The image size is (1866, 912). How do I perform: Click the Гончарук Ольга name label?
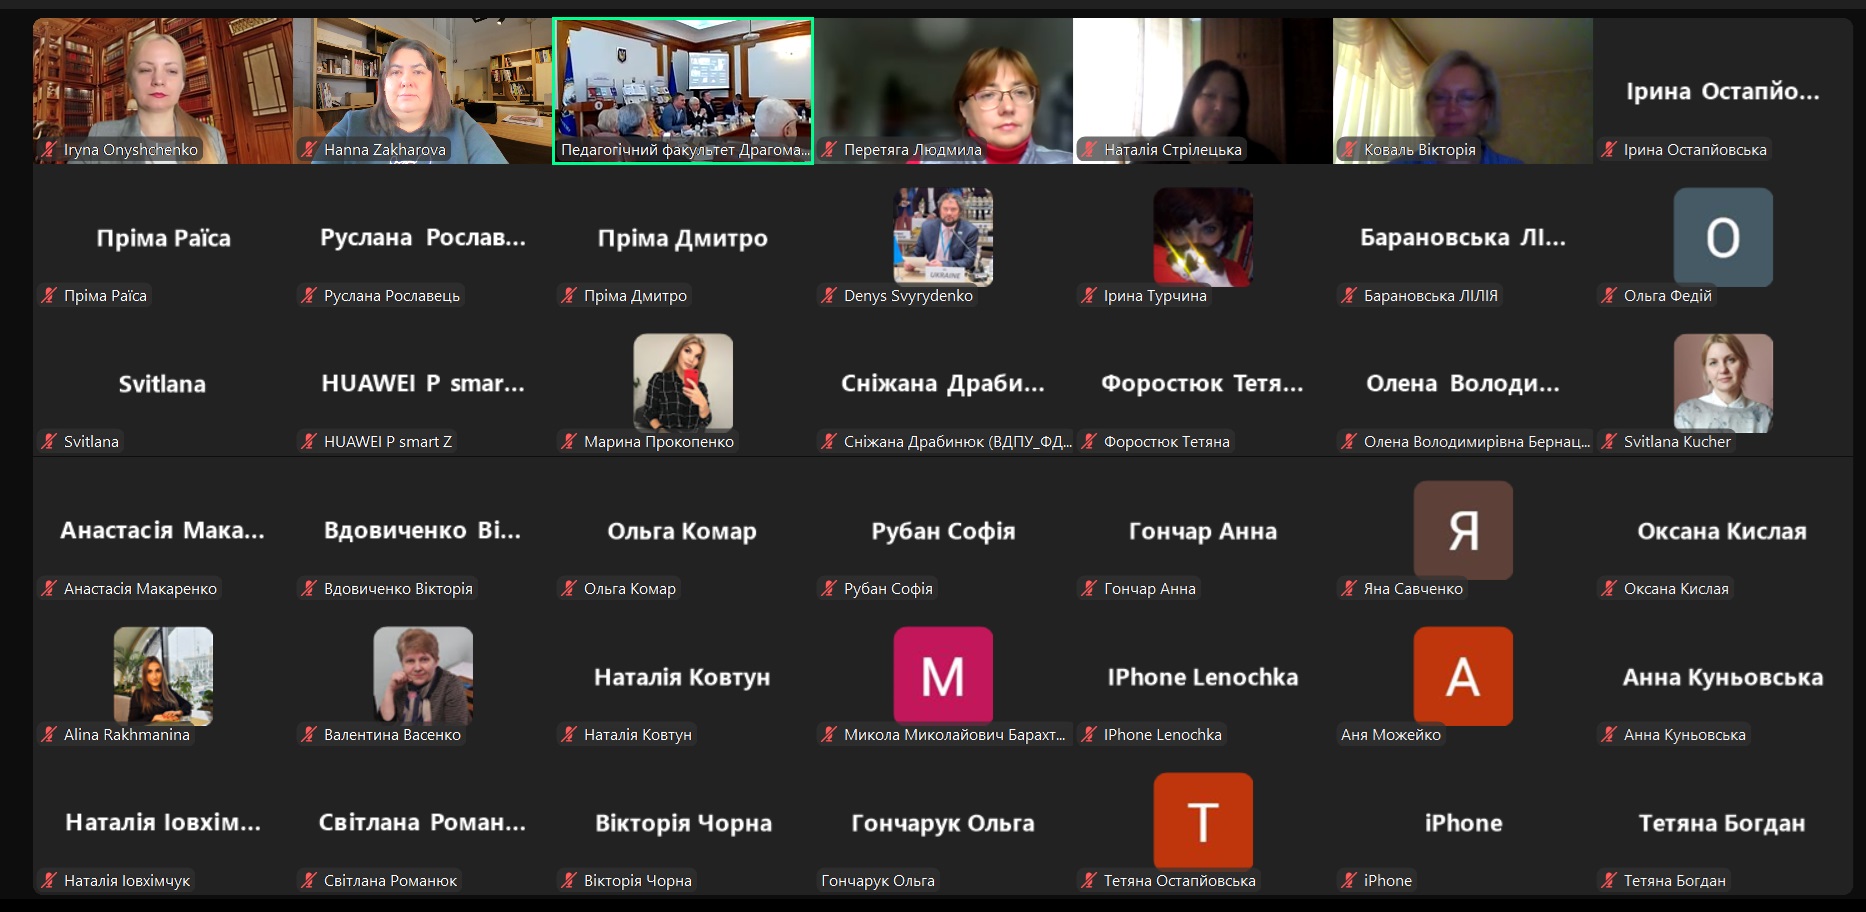pyautogui.click(x=878, y=881)
